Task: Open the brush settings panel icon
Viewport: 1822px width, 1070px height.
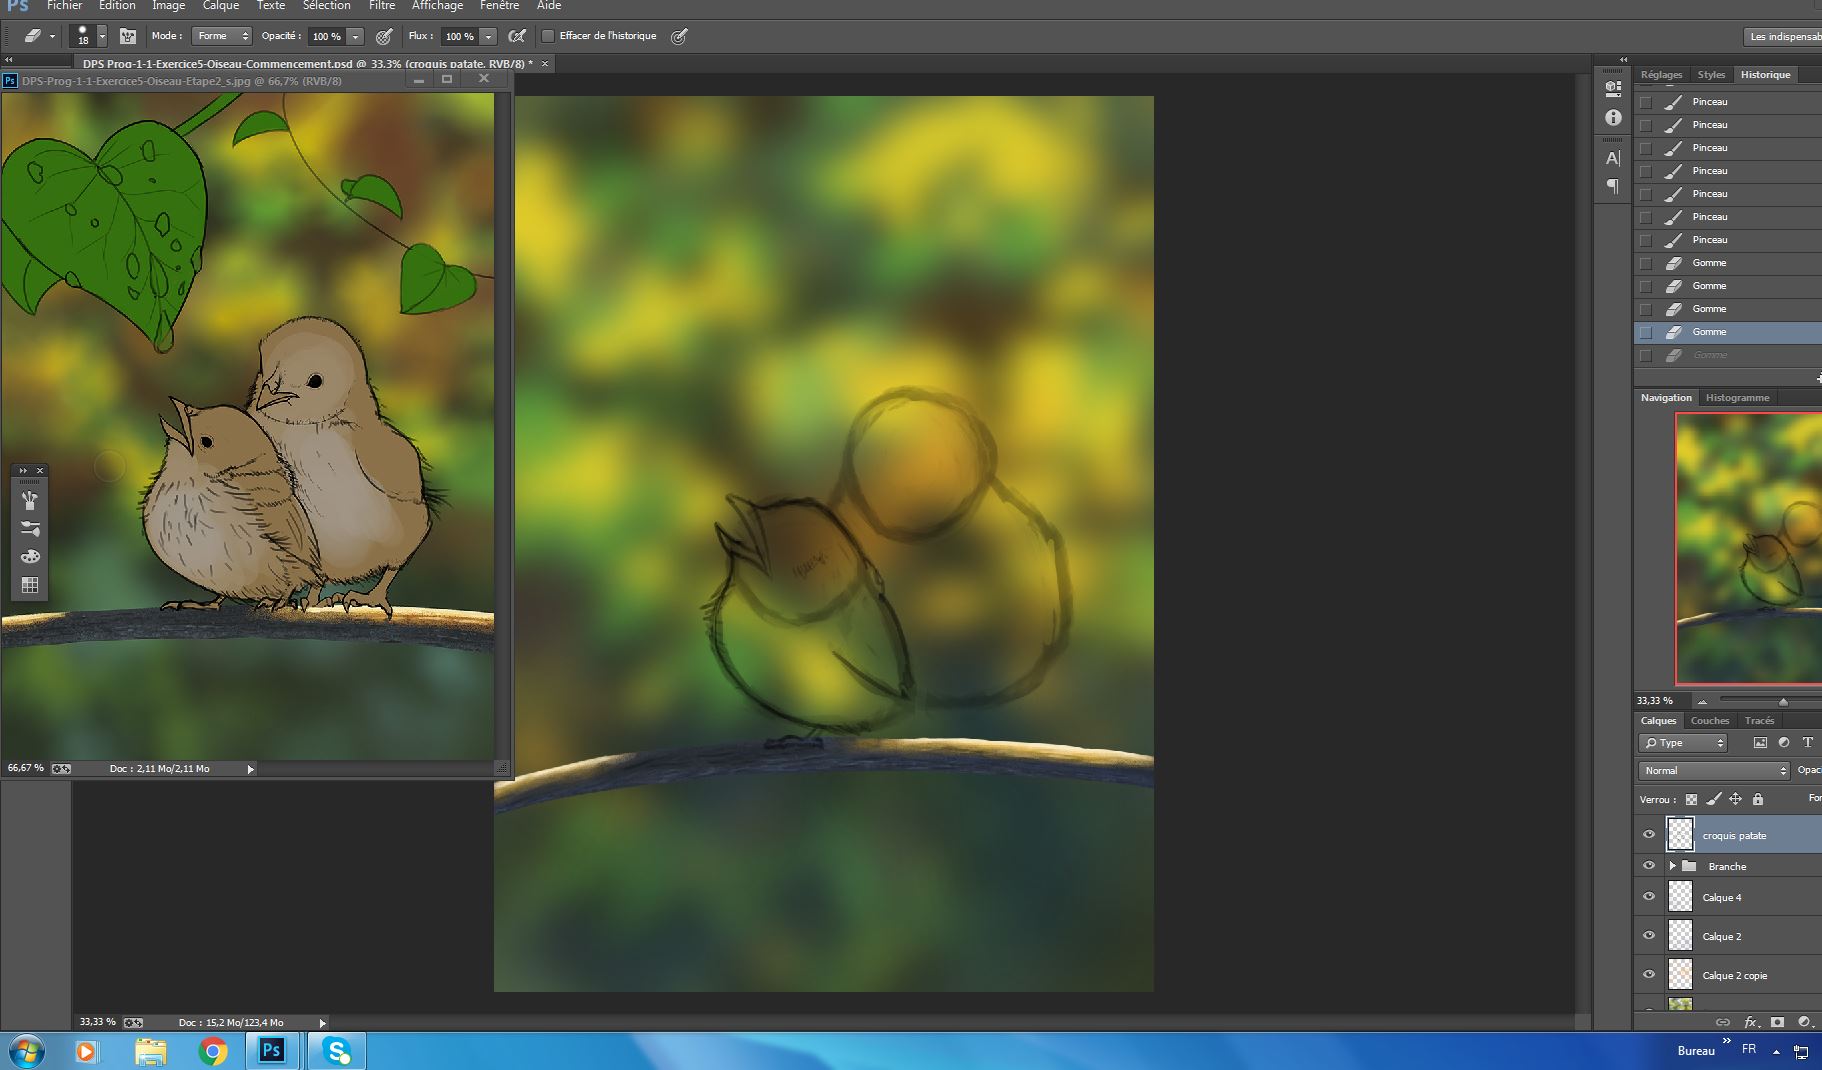Action: tap(128, 36)
